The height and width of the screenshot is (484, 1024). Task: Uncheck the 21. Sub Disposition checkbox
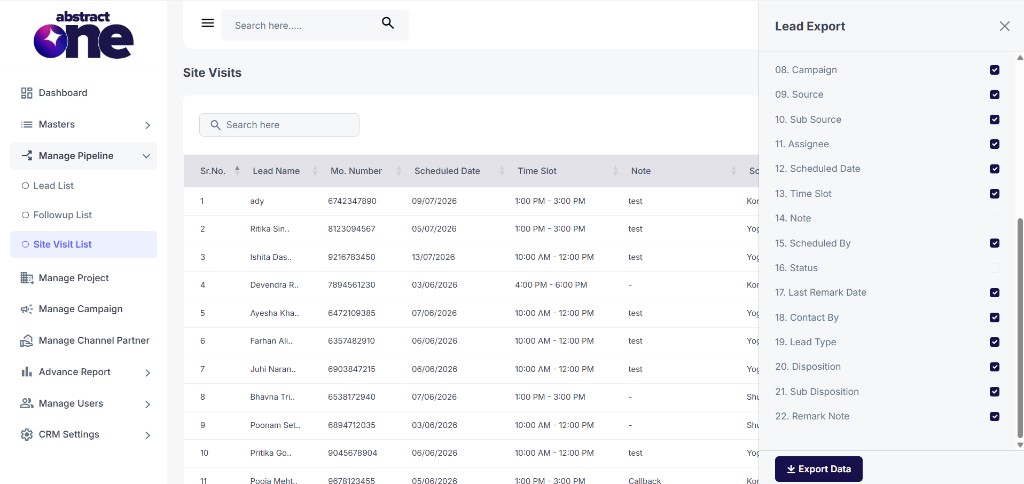994,391
